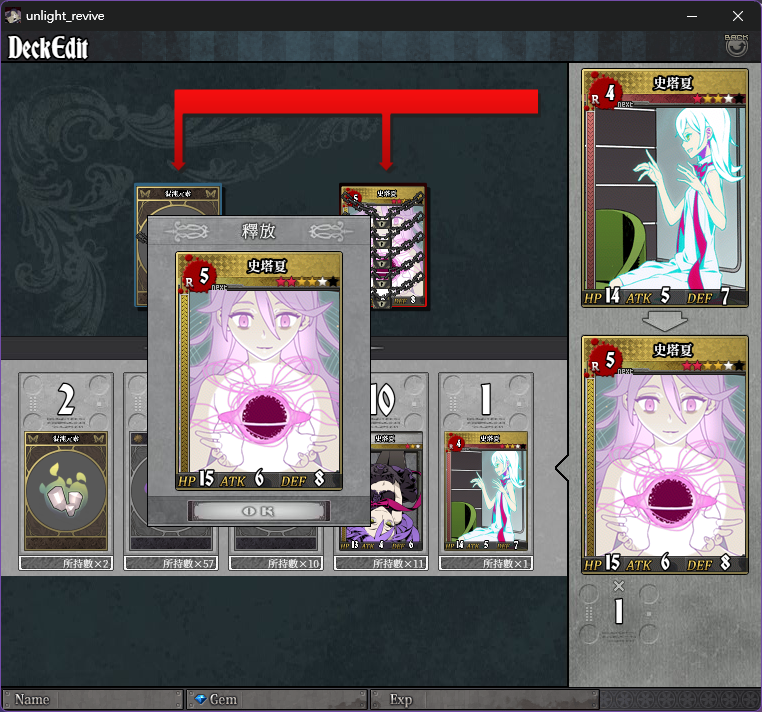Click the BACK arrow icon
The width and height of the screenshot is (762, 712).
pyautogui.click(x=736, y=46)
